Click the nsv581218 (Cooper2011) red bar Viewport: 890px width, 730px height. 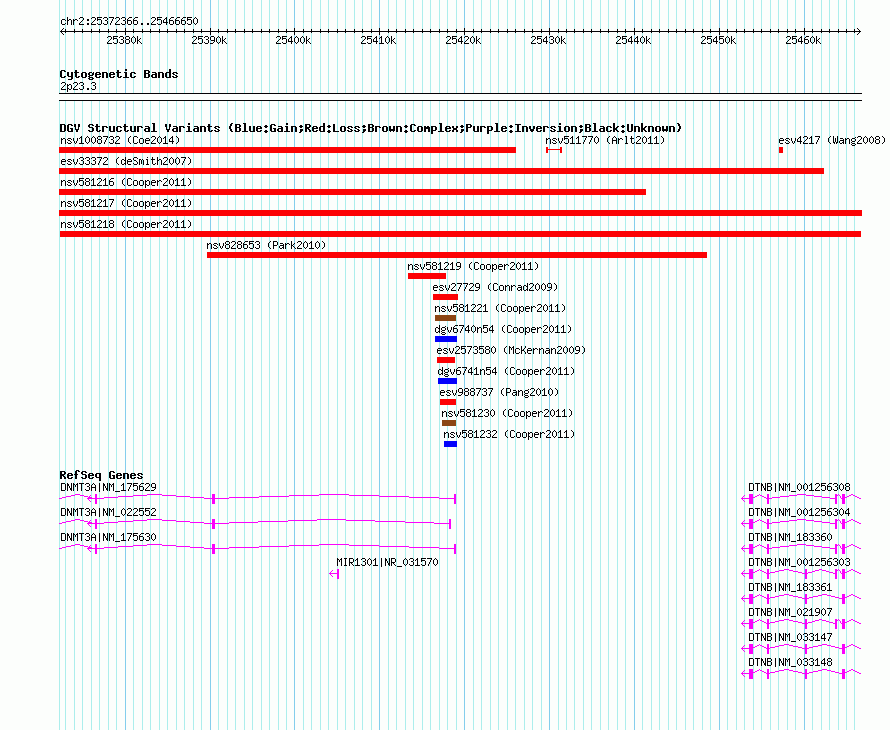tap(460, 234)
